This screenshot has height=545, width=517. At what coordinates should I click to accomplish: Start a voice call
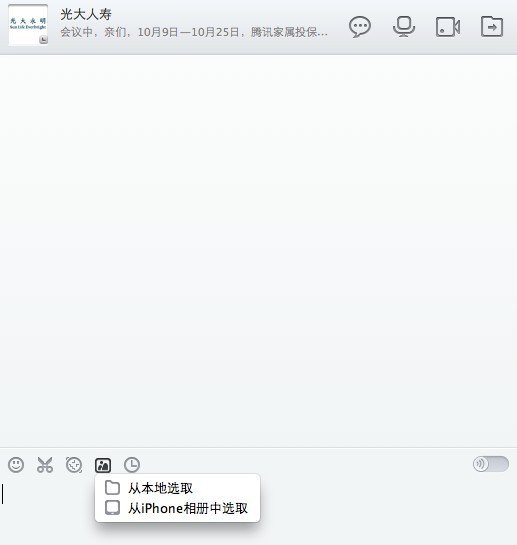404,26
